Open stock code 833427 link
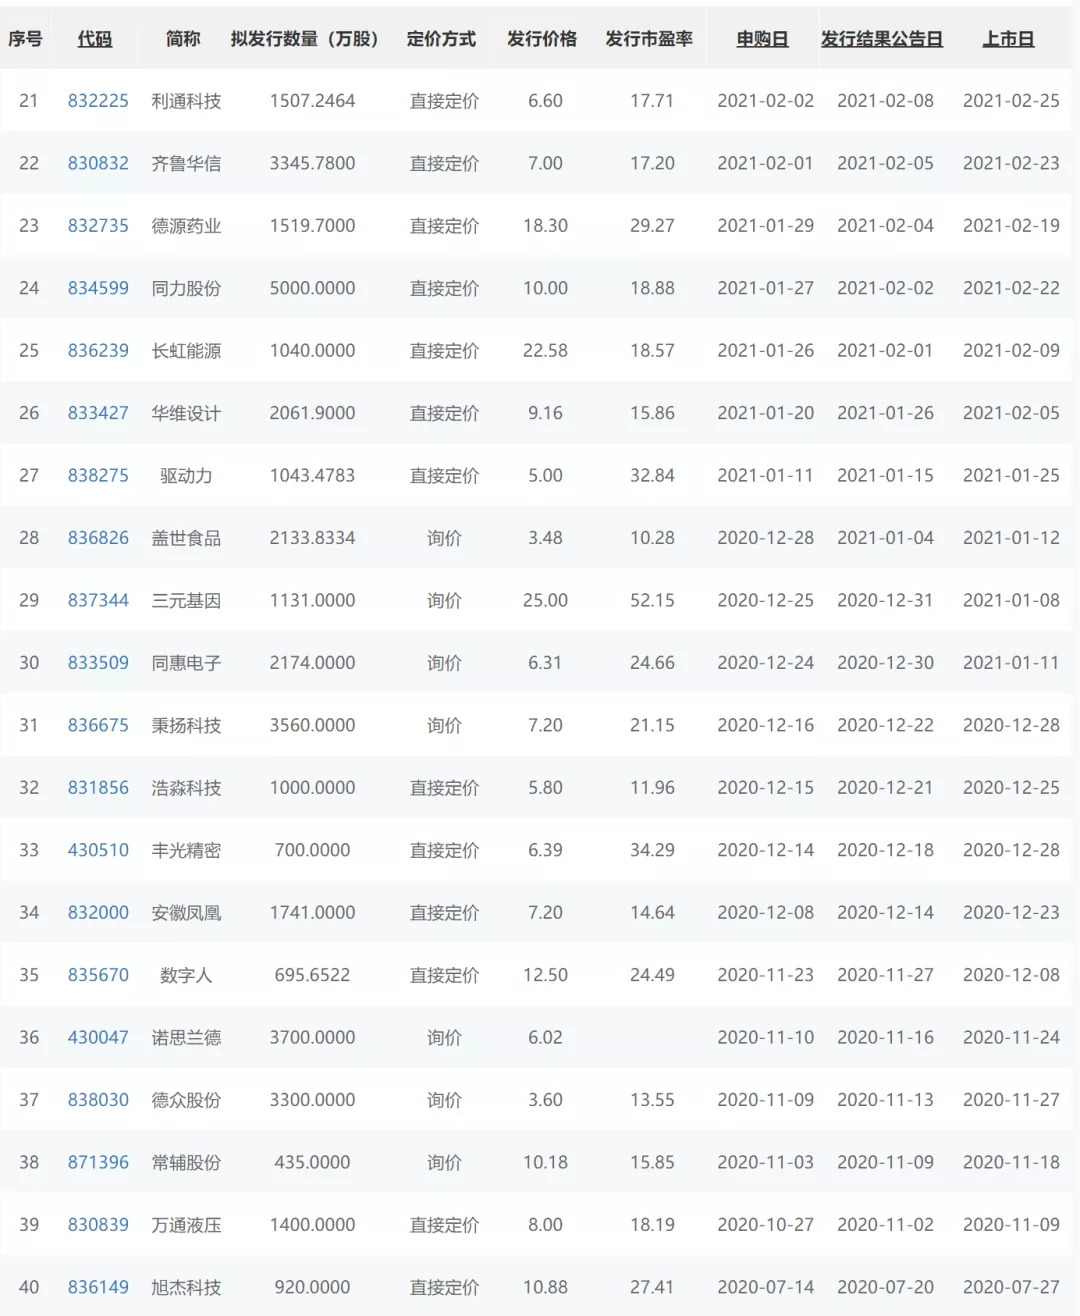The image size is (1080, 1316). (x=98, y=413)
